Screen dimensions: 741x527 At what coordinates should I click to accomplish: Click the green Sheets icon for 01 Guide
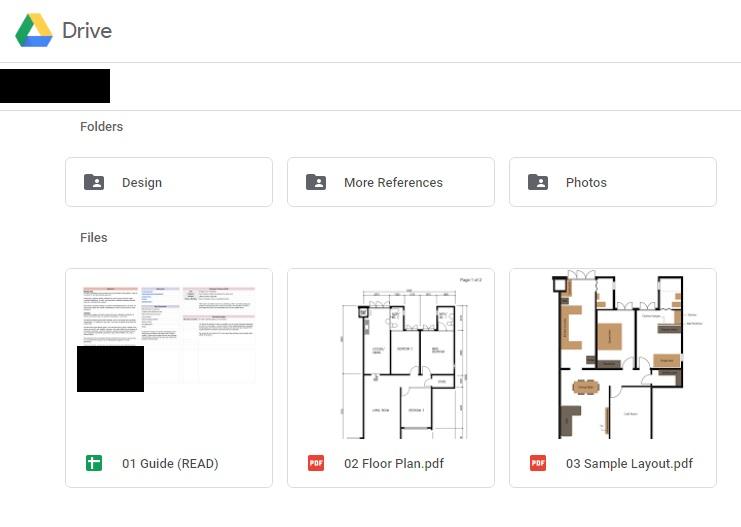point(94,463)
